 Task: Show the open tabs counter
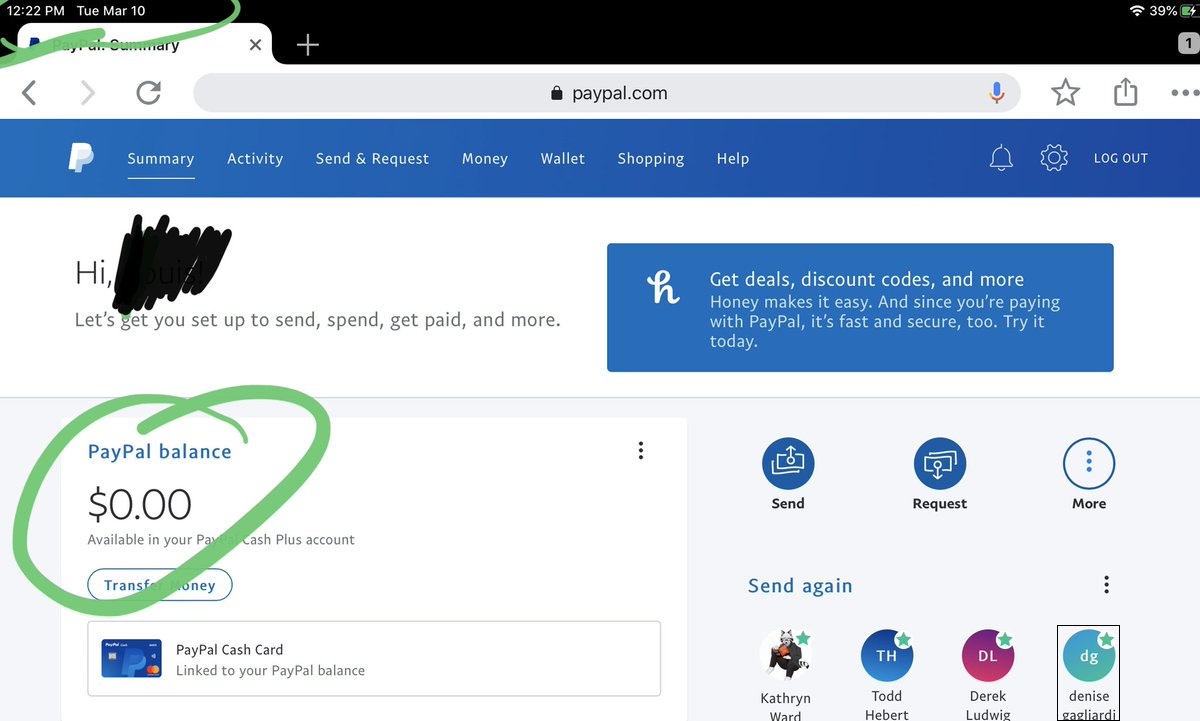[1187, 43]
